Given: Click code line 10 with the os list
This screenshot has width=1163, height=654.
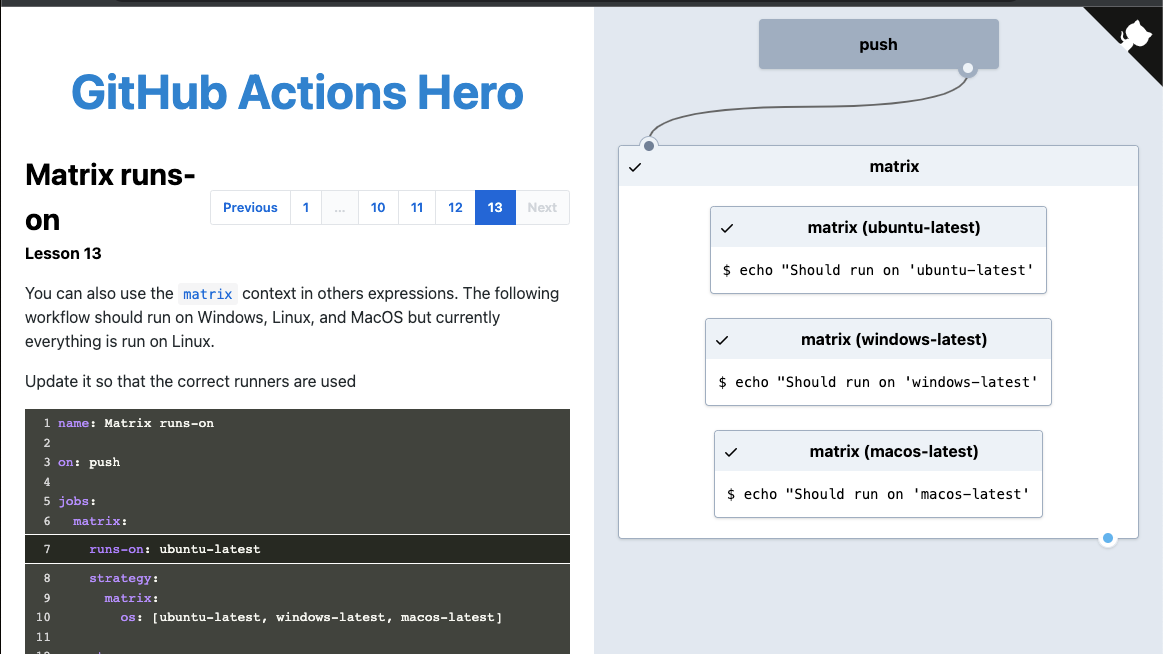Looking at the screenshot, I should click(312, 617).
